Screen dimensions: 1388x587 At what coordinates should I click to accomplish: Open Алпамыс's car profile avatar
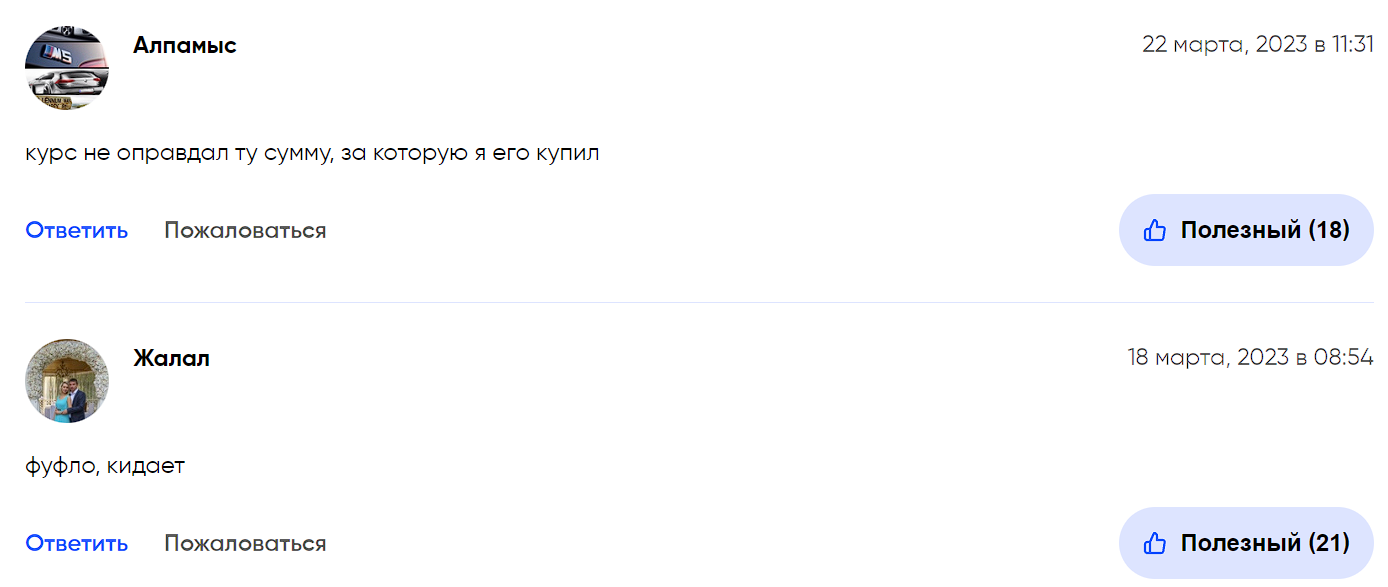pos(67,67)
